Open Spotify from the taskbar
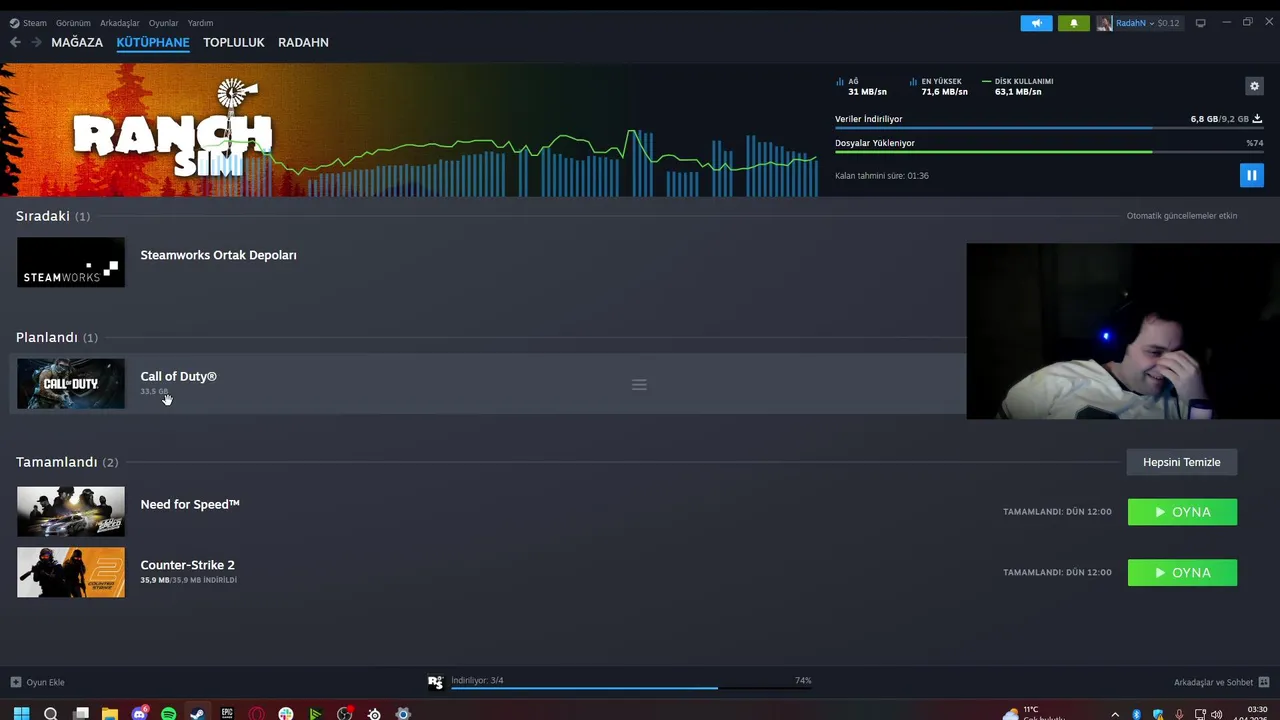 click(x=169, y=713)
